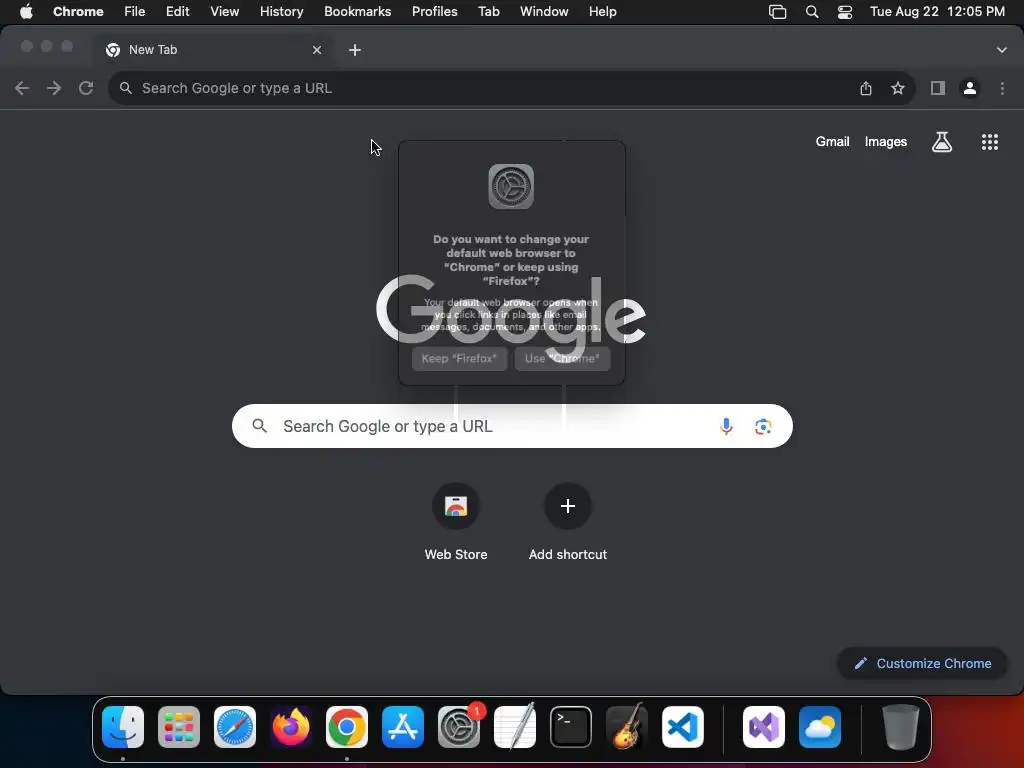The width and height of the screenshot is (1024, 768).
Task: Open the History menu
Action: point(281,12)
